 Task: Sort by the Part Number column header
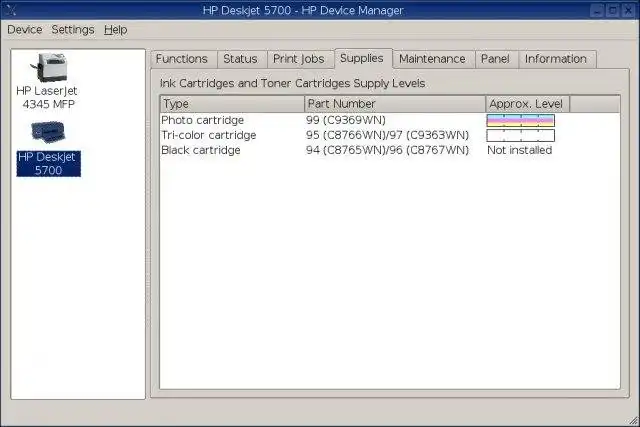pos(395,104)
